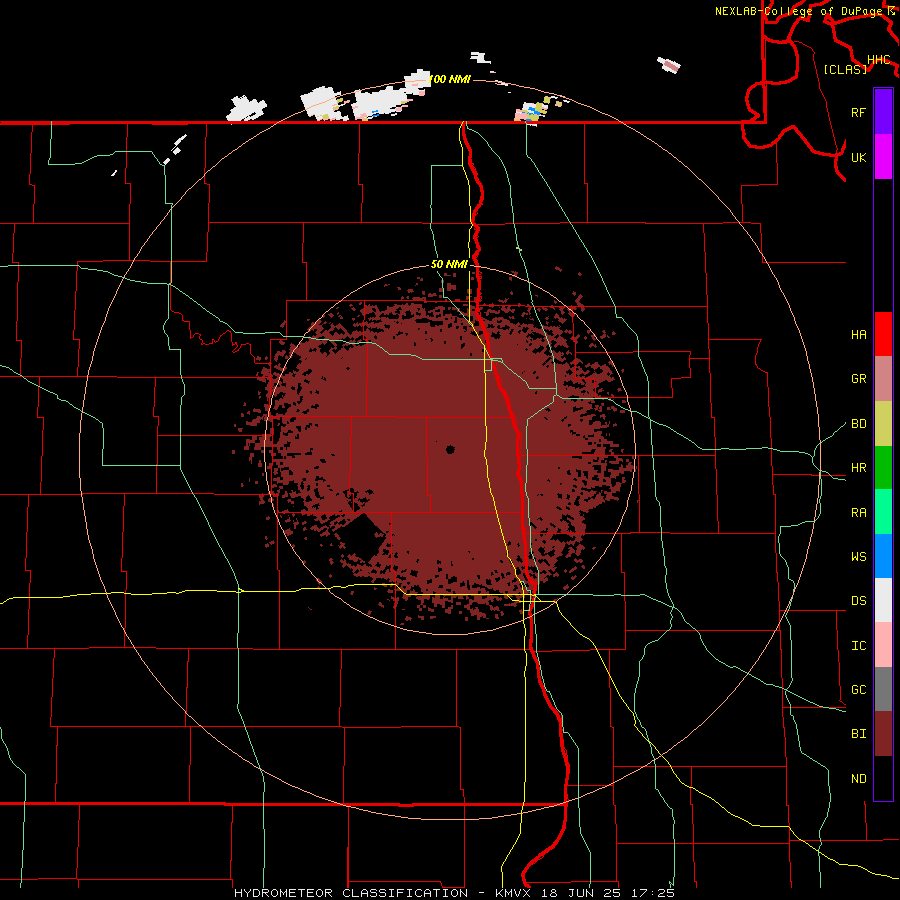
Task: Click the HA legend label
Action: 858,334
